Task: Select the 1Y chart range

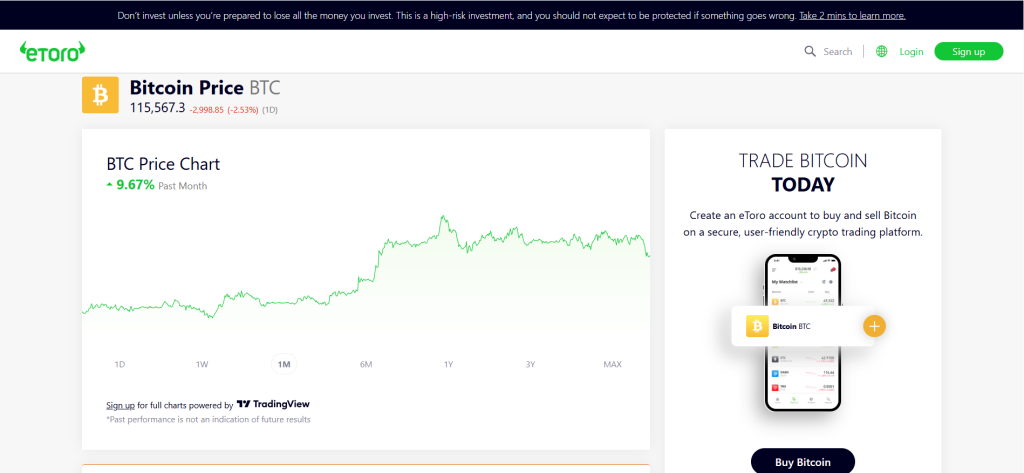Action: tap(448, 364)
